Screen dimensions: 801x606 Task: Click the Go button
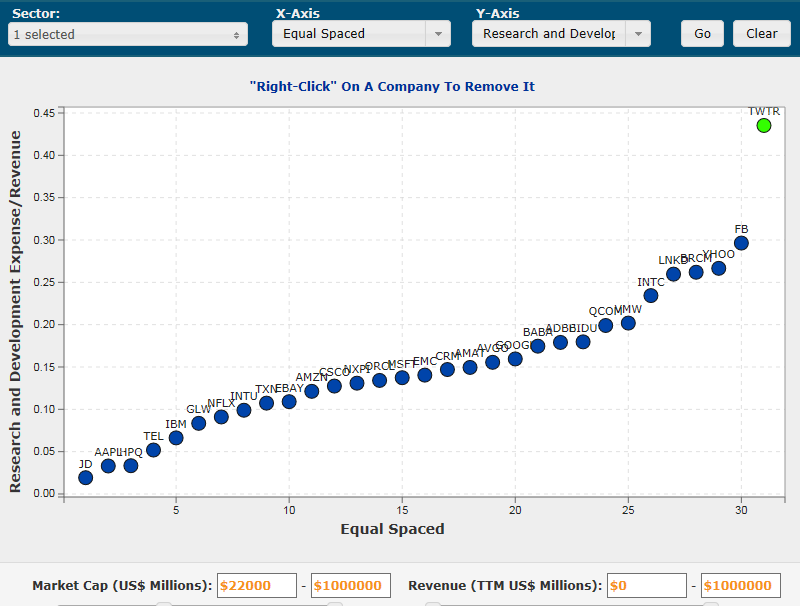pyautogui.click(x=702, y=34)
